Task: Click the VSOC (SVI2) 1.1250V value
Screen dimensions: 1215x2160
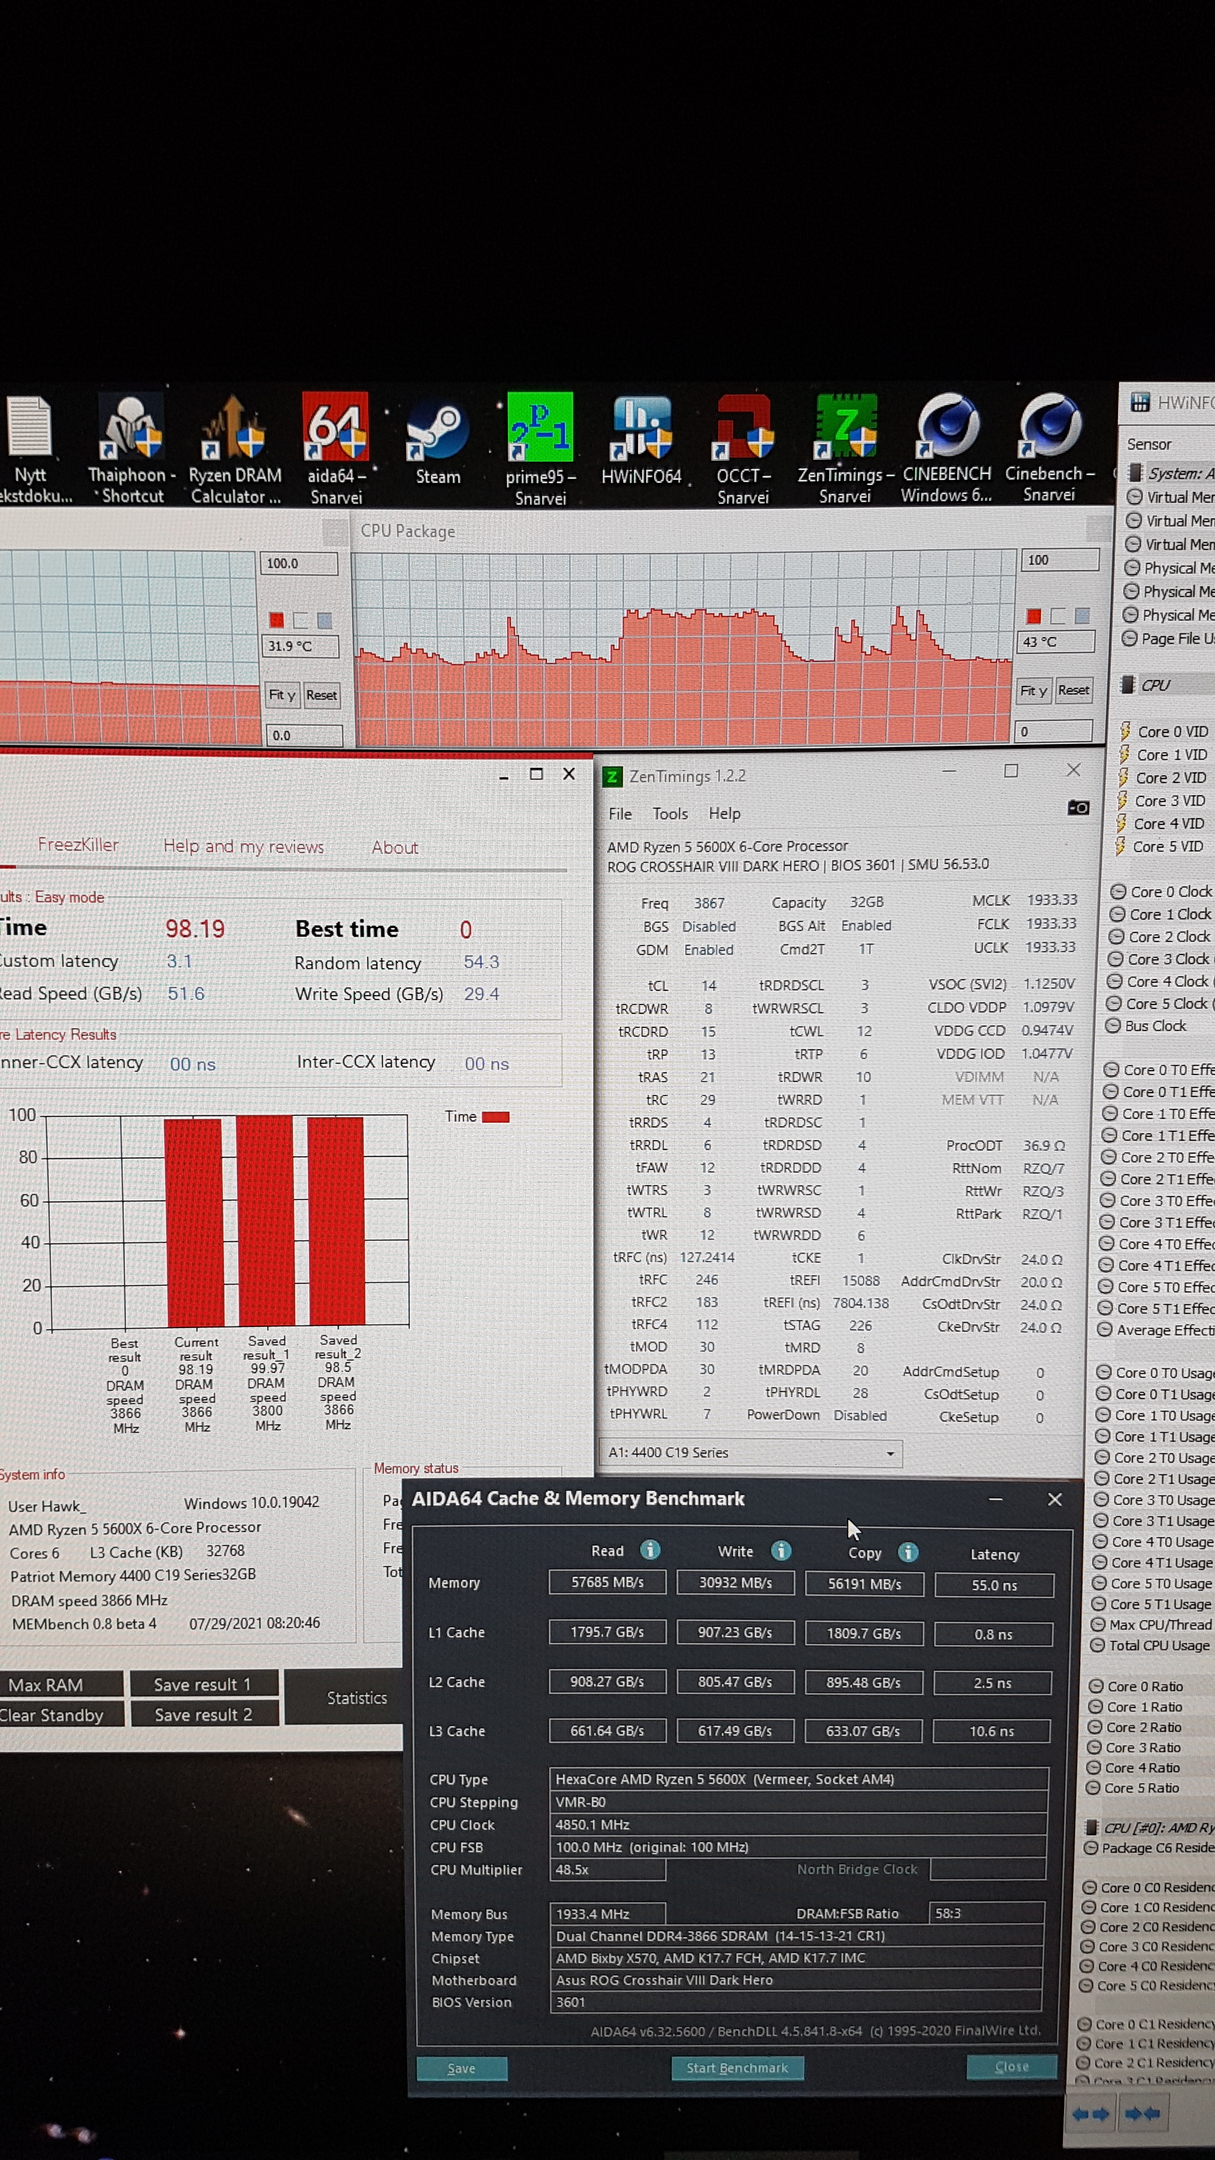Action: coord(1049,984)
